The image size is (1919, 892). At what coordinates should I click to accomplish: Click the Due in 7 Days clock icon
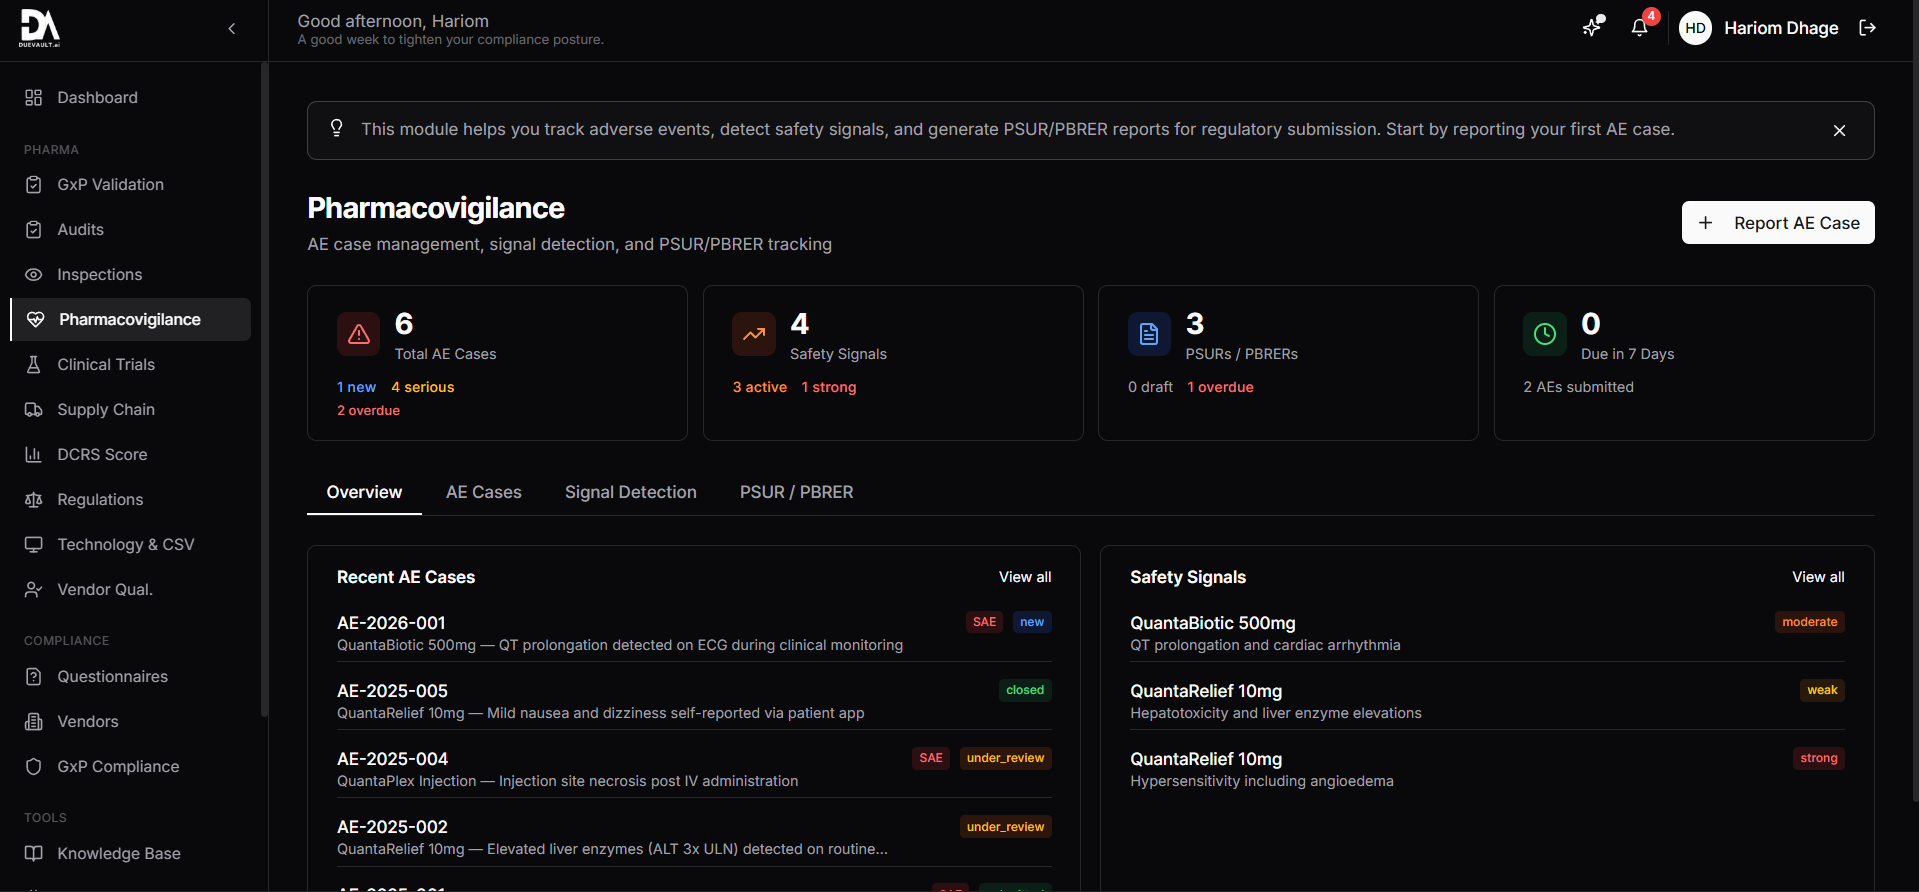pos(1544,335)
